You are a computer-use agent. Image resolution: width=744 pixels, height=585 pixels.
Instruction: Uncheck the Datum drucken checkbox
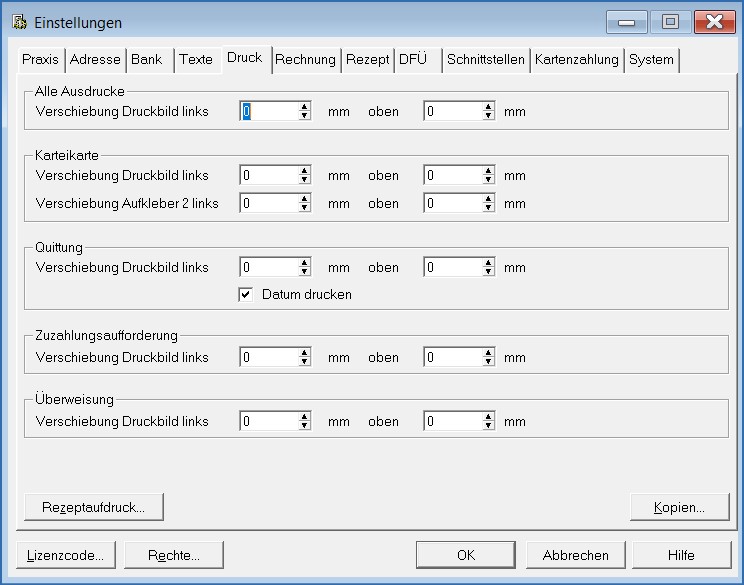(245, 295)
